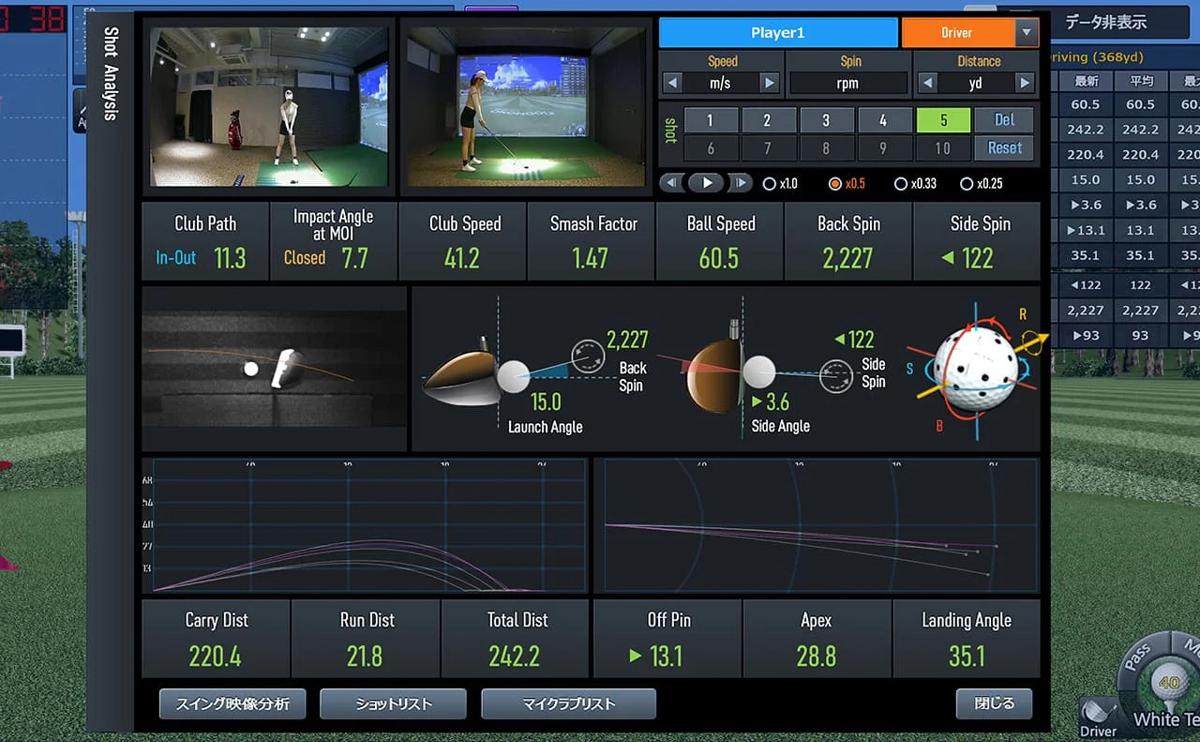
Task: Click the play button under shot selector
Action: tap(706, 183)
